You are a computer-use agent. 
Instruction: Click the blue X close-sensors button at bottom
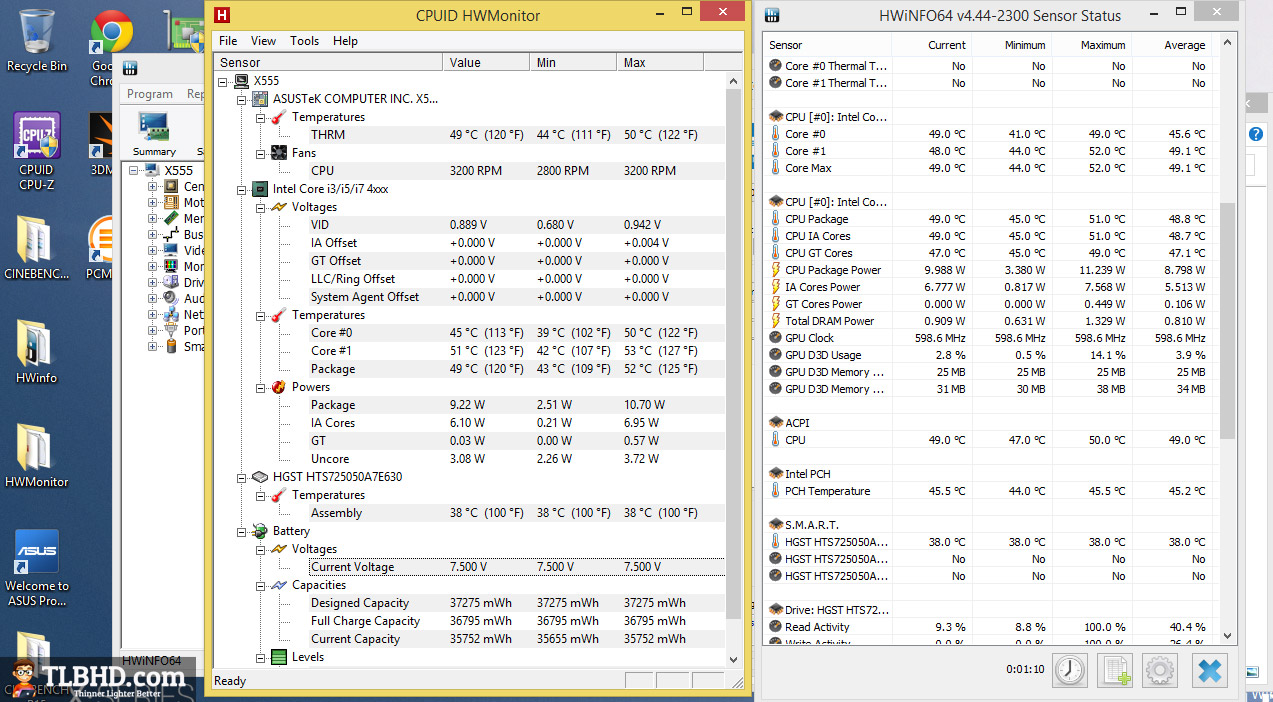tap(1209, 670)
